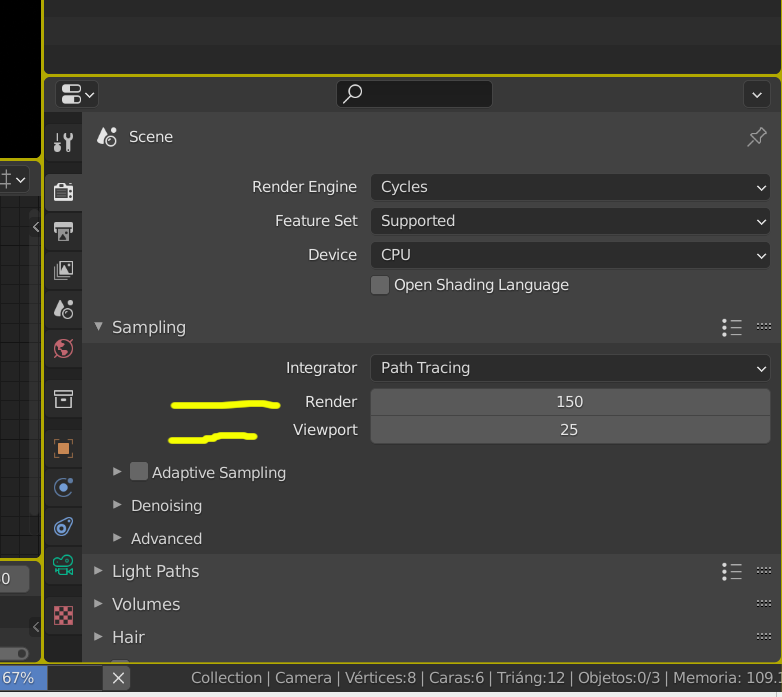Click the Scene icon in the header
The width and height of the screenshot is (782, 697).
coord(107,137)
